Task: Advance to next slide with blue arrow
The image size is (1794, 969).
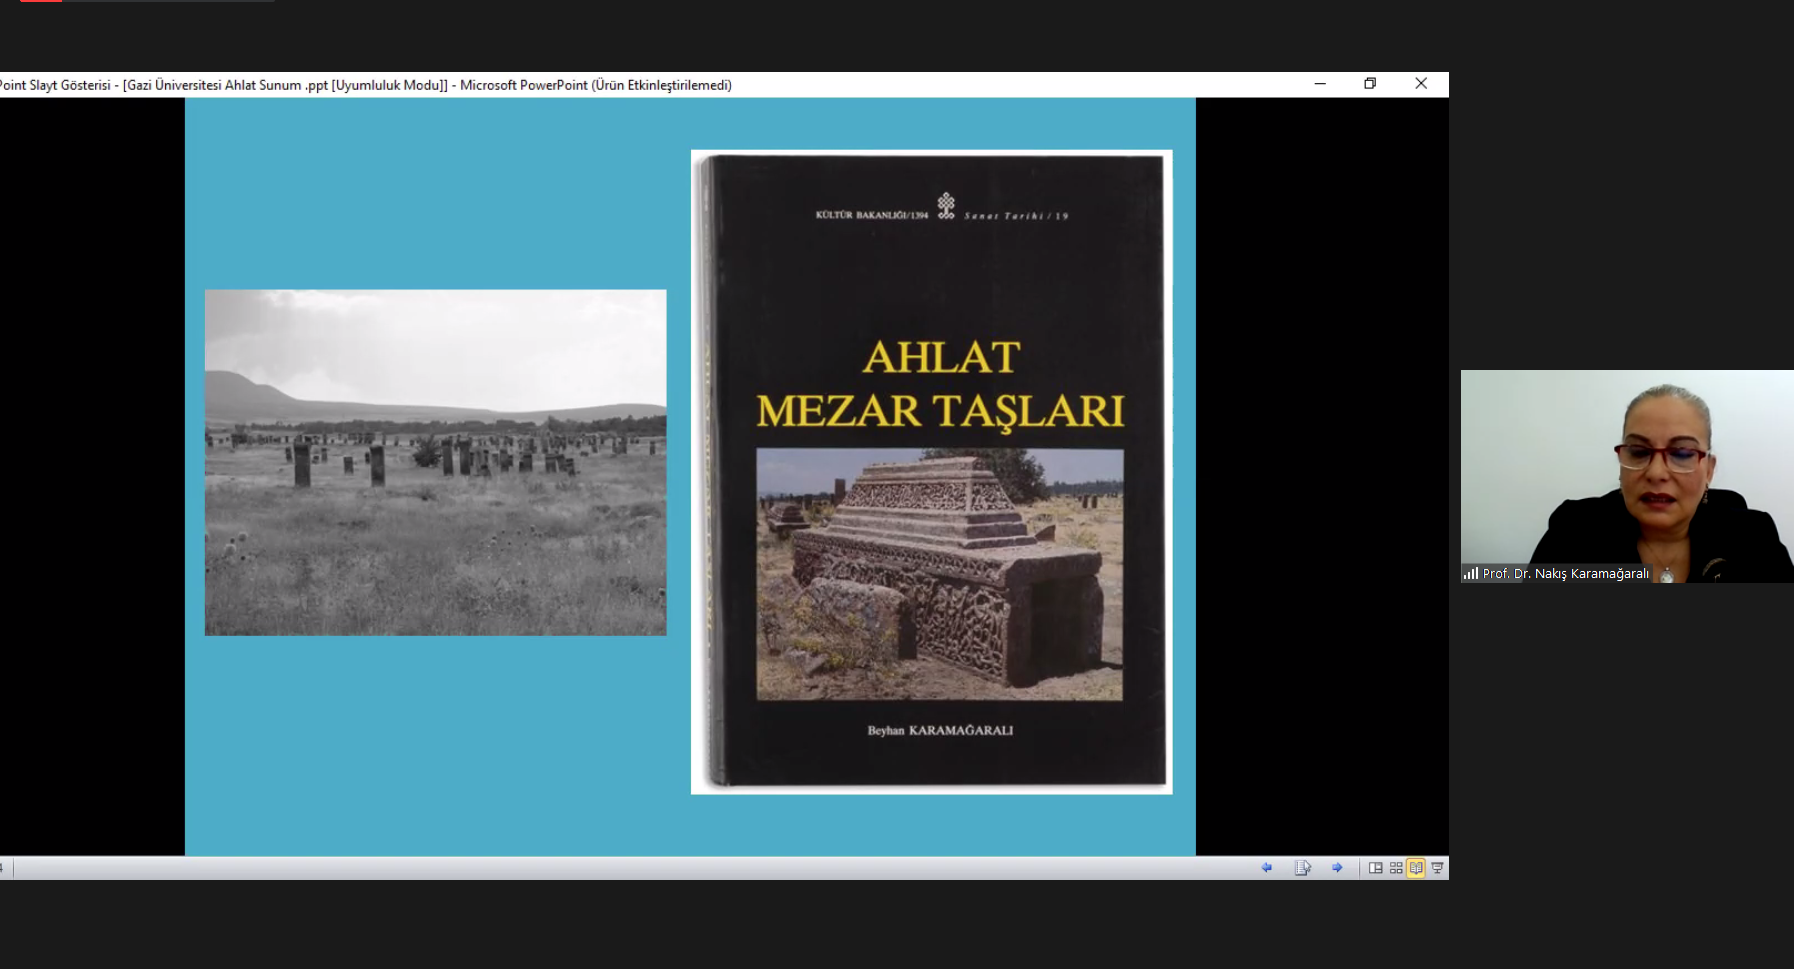Action: [x=1337, y=868]
